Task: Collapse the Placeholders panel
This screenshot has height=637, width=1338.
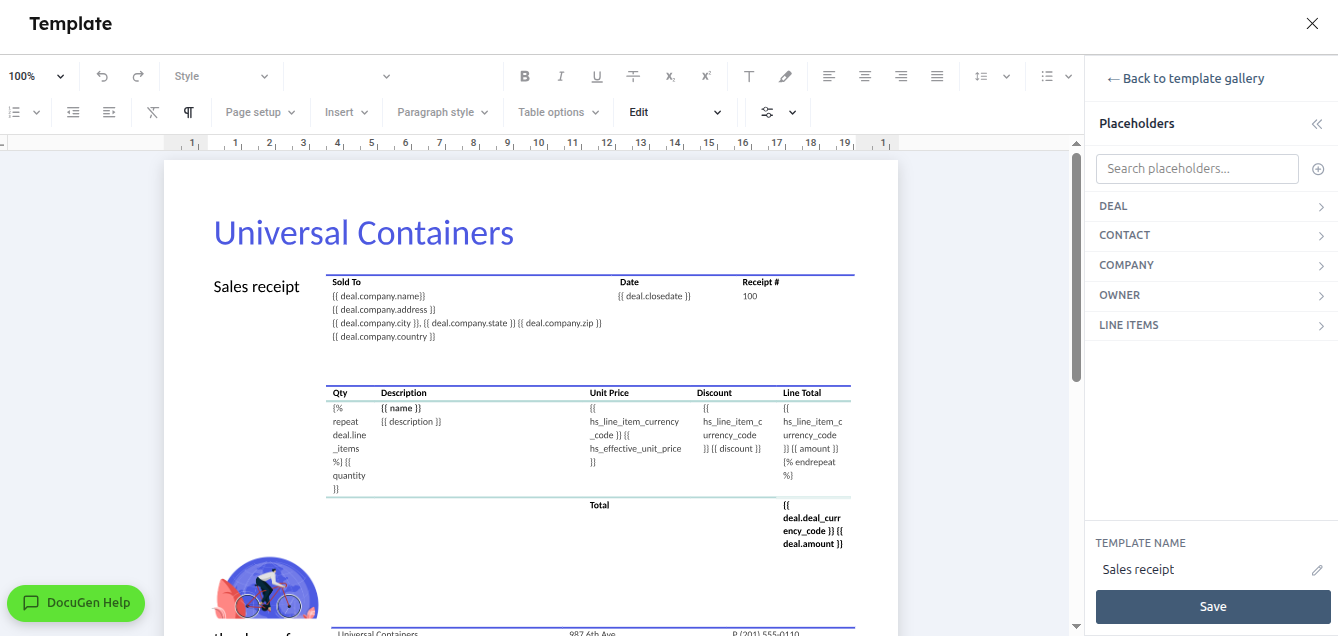Action: click(x=1317, y=124)
